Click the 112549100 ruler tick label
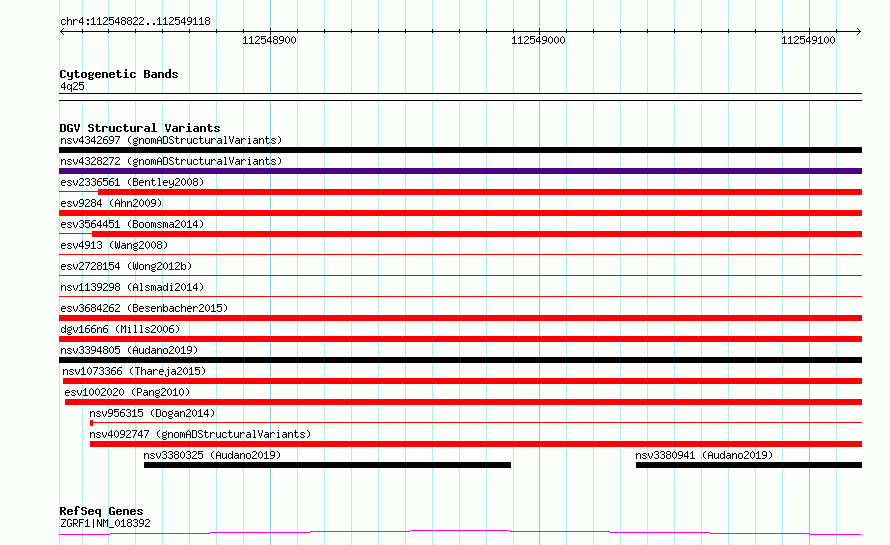This screenshot has height=545, width=890. click(x=808, y=40)
